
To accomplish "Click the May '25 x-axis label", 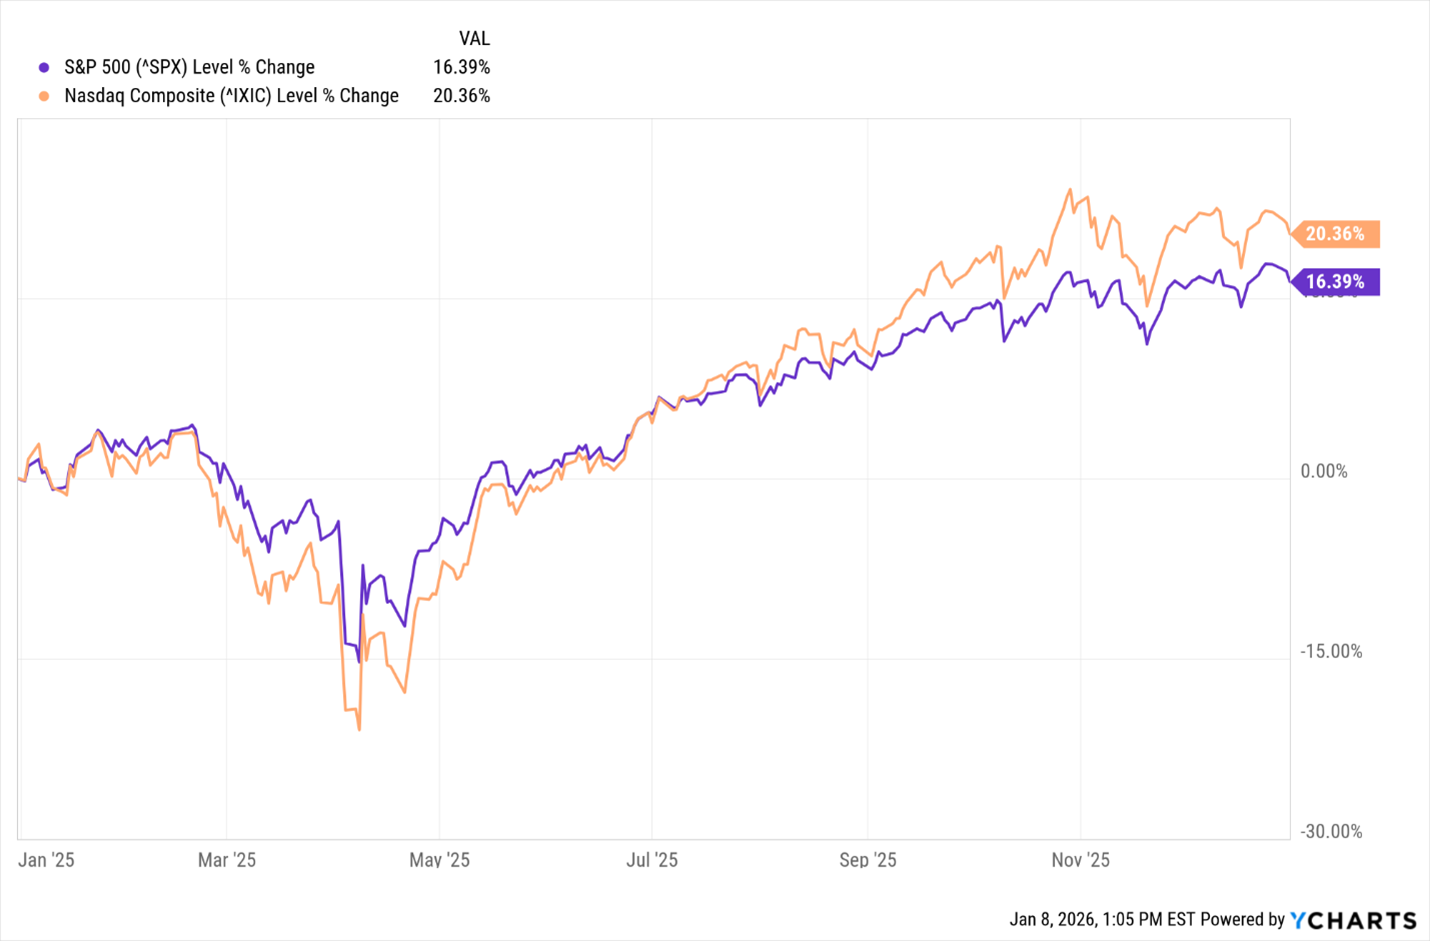I will pyautogui.click(x=439, y=860).
